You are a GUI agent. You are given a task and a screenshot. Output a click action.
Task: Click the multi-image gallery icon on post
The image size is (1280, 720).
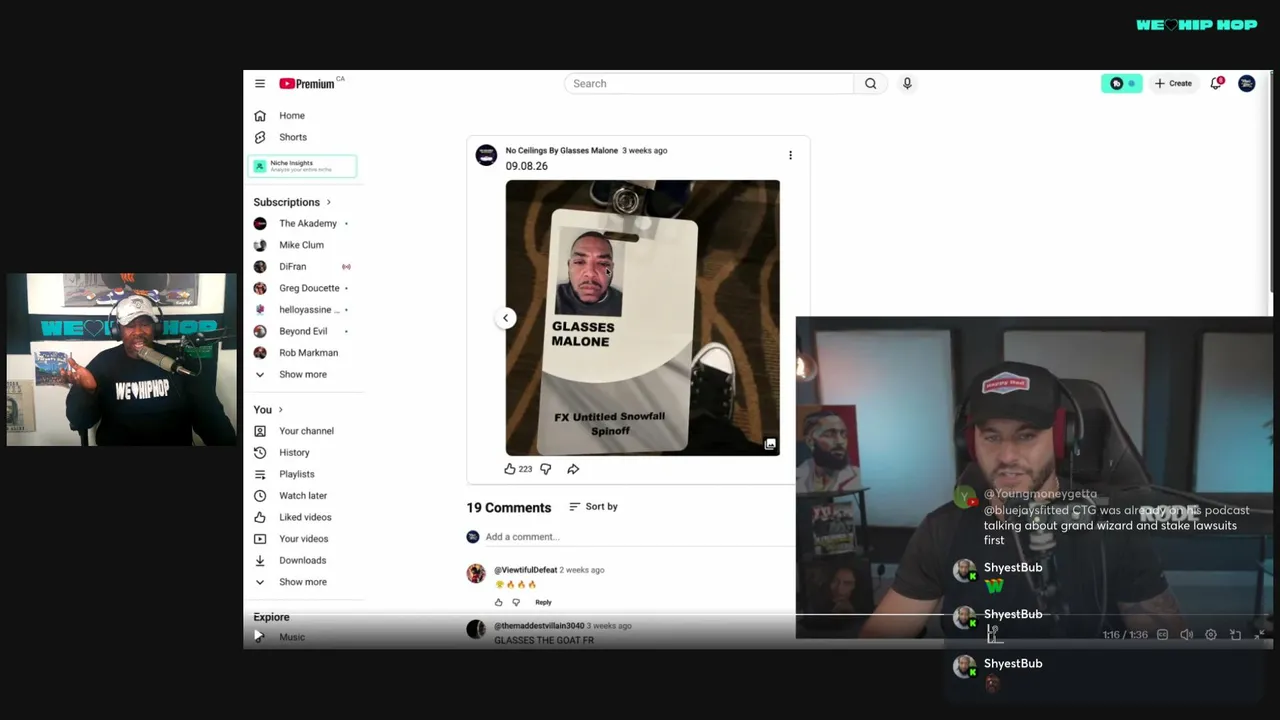[x=770, y=444]
